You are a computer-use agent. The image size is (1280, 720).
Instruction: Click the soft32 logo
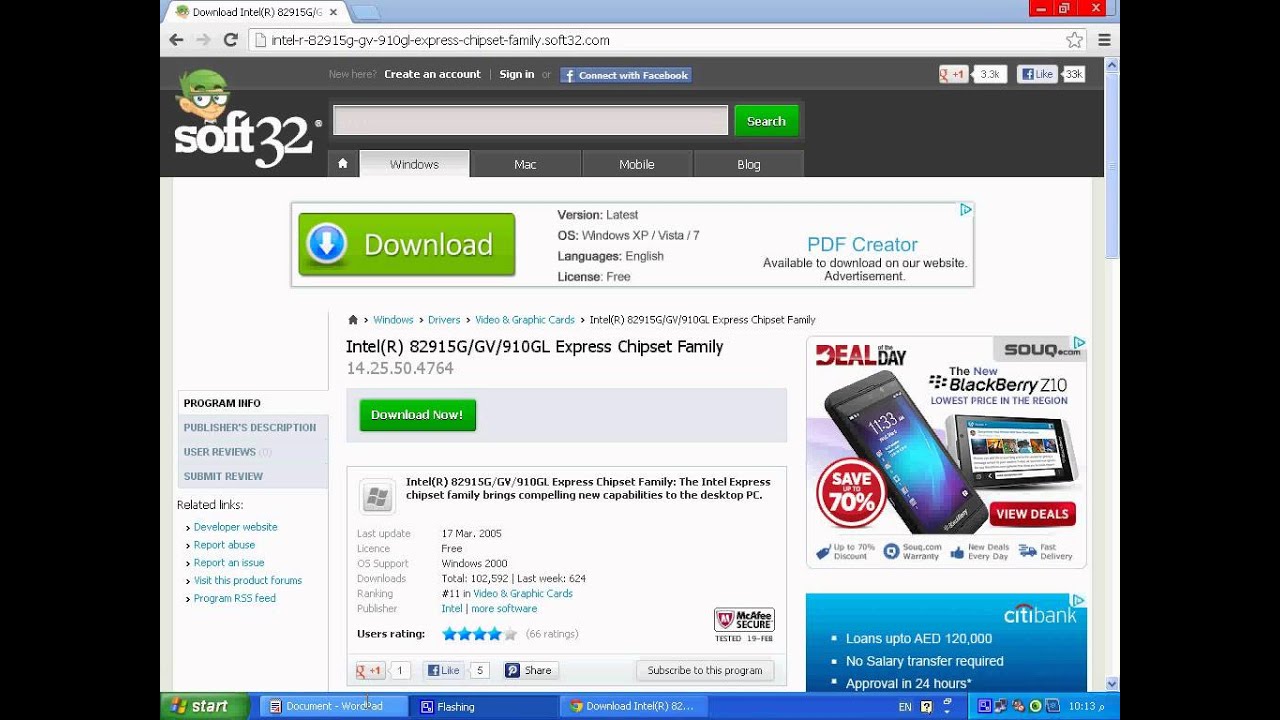tap(245, 117)
